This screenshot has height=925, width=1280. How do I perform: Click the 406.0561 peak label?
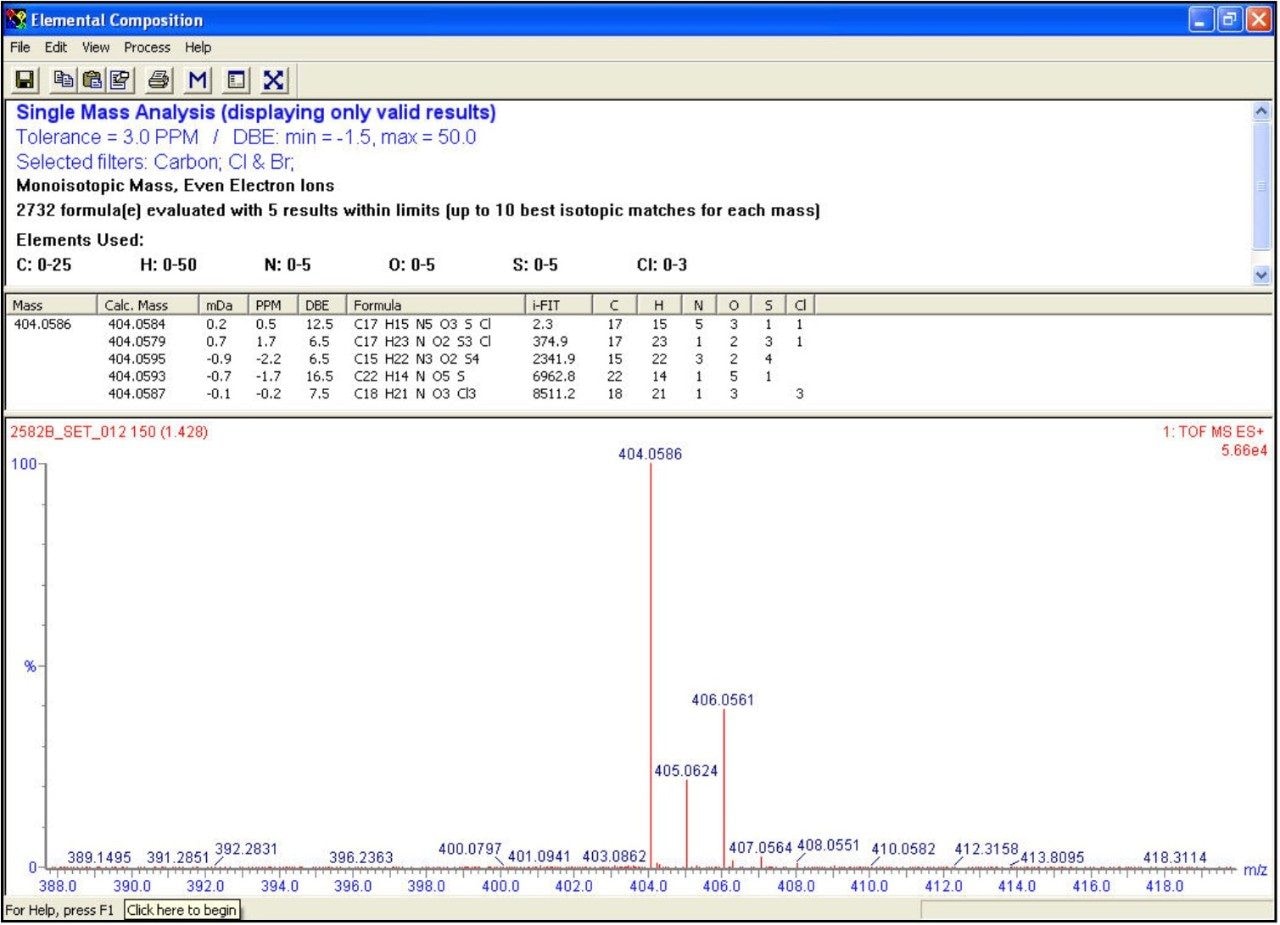[x=723, y=700]
